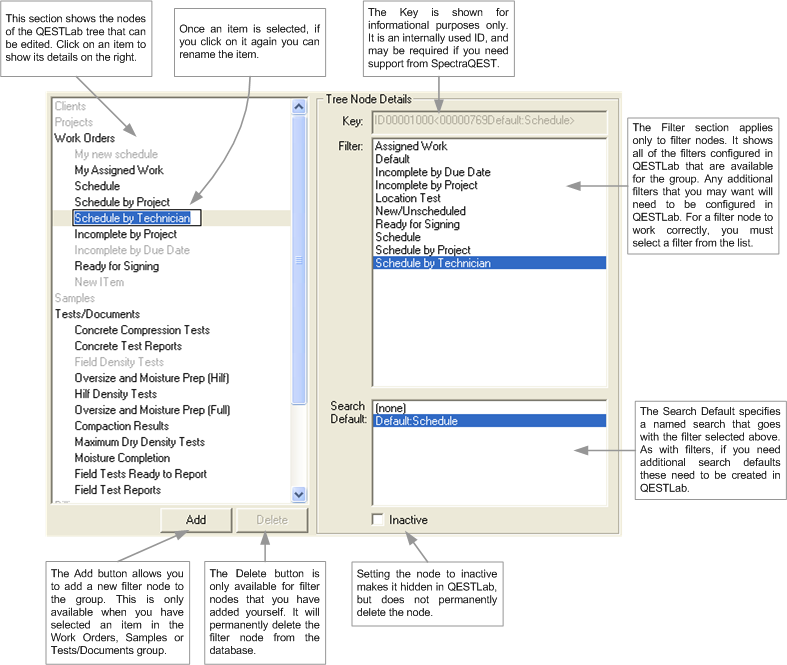Image resolution: width=787 pixels, height=665 pixels.
Task: Click the Key ID text field
Action: 489,121
